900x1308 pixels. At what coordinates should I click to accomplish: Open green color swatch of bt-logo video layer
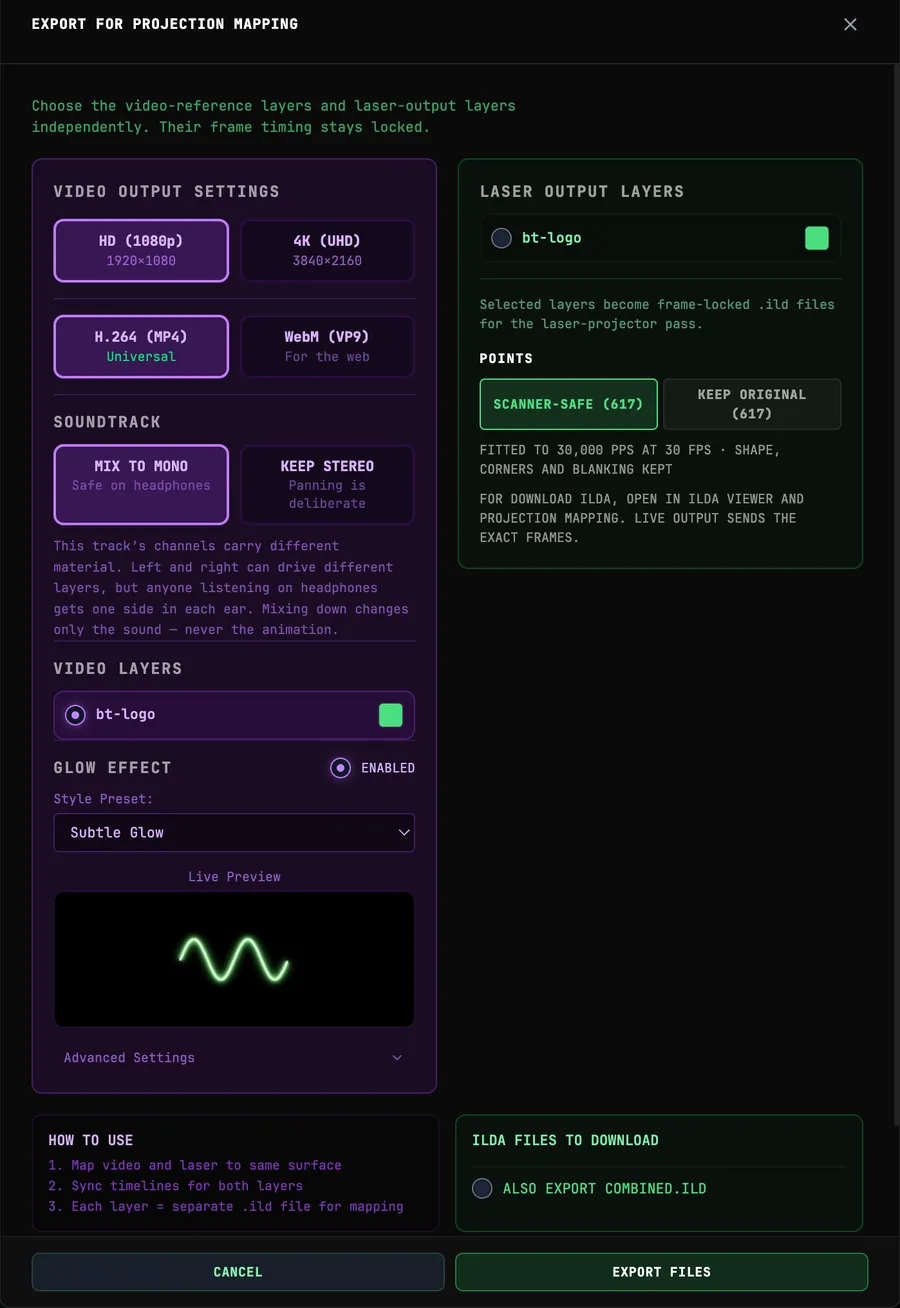coord(391,715)
